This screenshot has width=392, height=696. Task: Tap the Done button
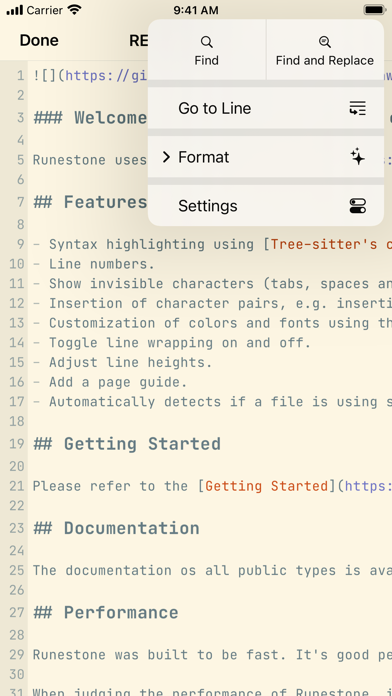tap(39, 40)
